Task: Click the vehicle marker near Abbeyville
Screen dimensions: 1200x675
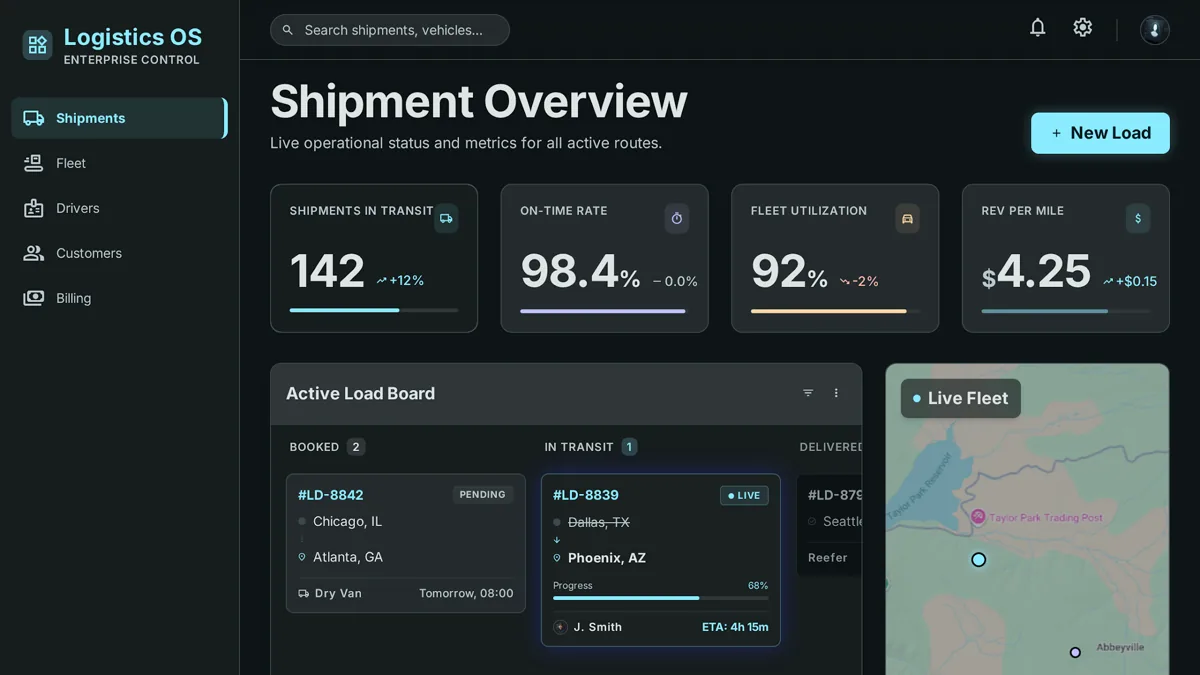Action: (x=1075, y=652)
